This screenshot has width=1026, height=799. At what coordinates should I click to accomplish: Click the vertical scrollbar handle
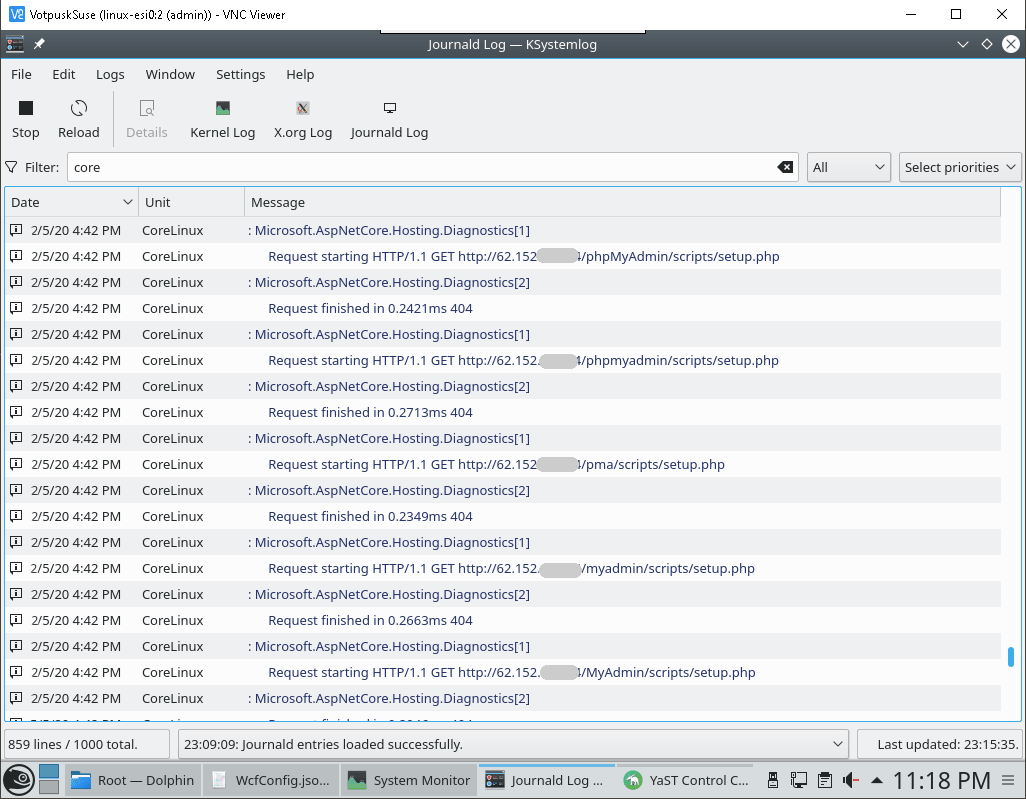(1011, 656)
